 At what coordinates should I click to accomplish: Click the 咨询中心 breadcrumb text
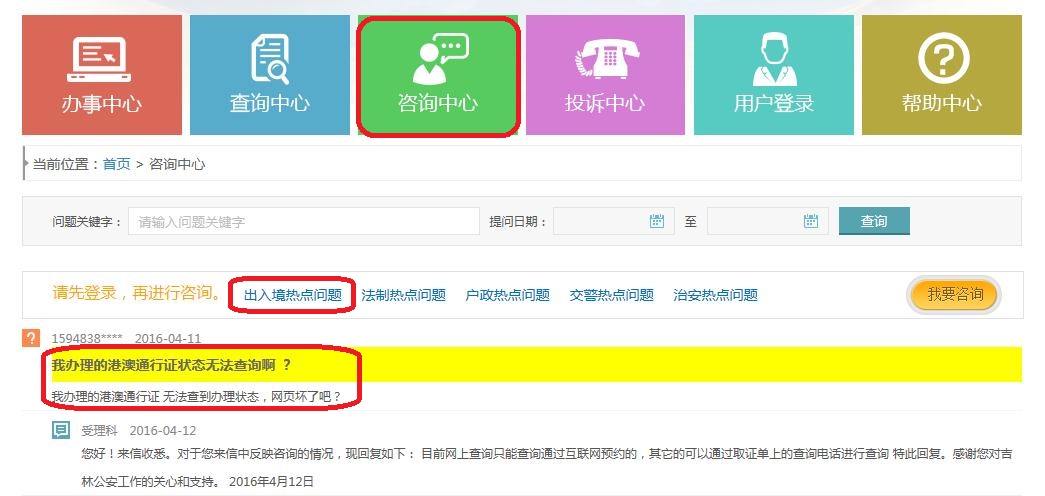click(x=177, y=164)
